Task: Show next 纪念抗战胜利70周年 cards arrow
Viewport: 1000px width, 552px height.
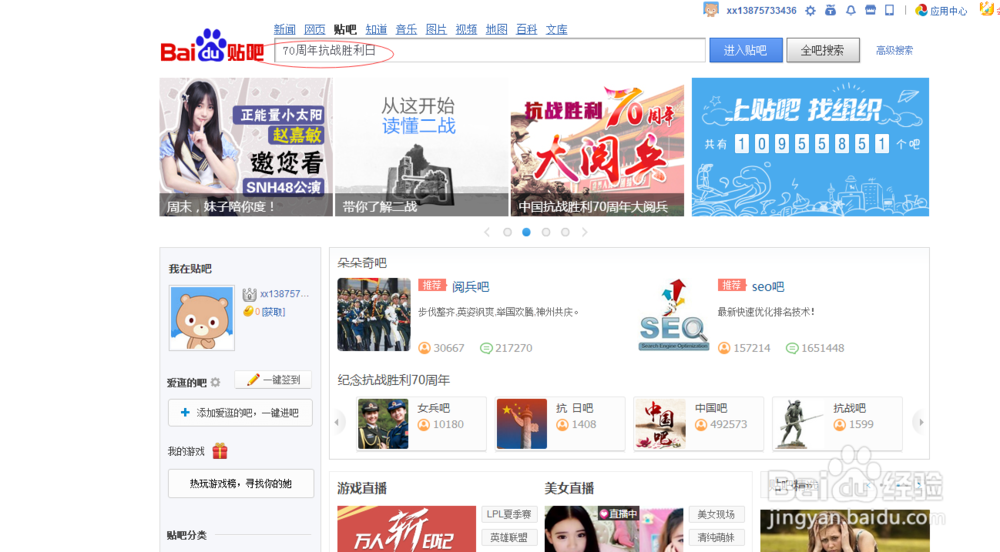Action: (x=920, y=422)
